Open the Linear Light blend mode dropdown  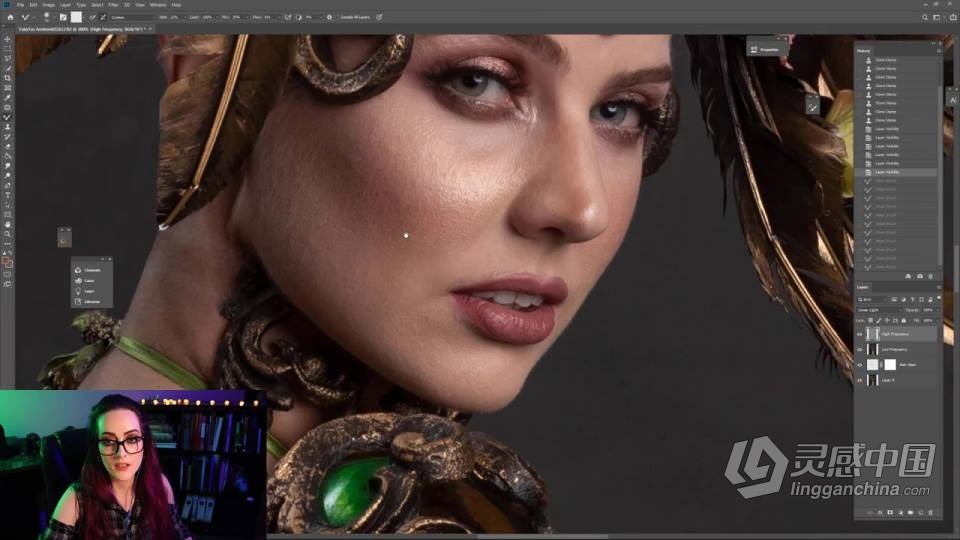[879, 310]
